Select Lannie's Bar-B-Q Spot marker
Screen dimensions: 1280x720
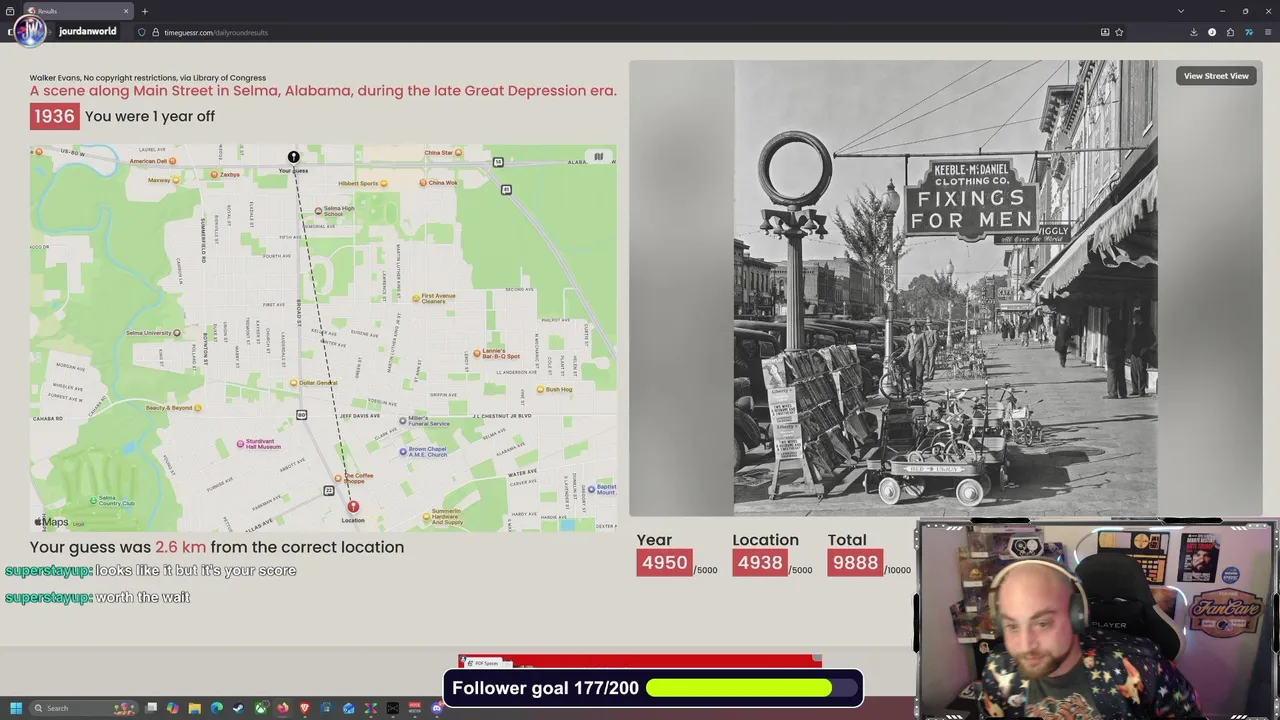pos(476,352)
